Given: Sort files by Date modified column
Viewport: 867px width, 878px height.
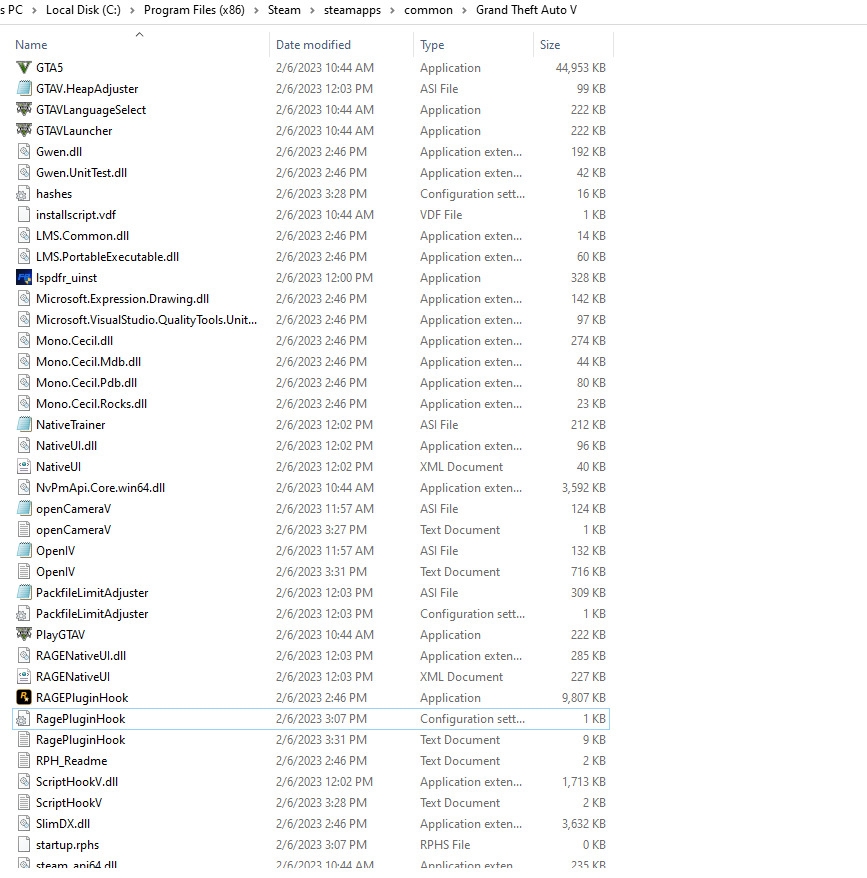Looking at the screenshot, I should coord(313,45).
